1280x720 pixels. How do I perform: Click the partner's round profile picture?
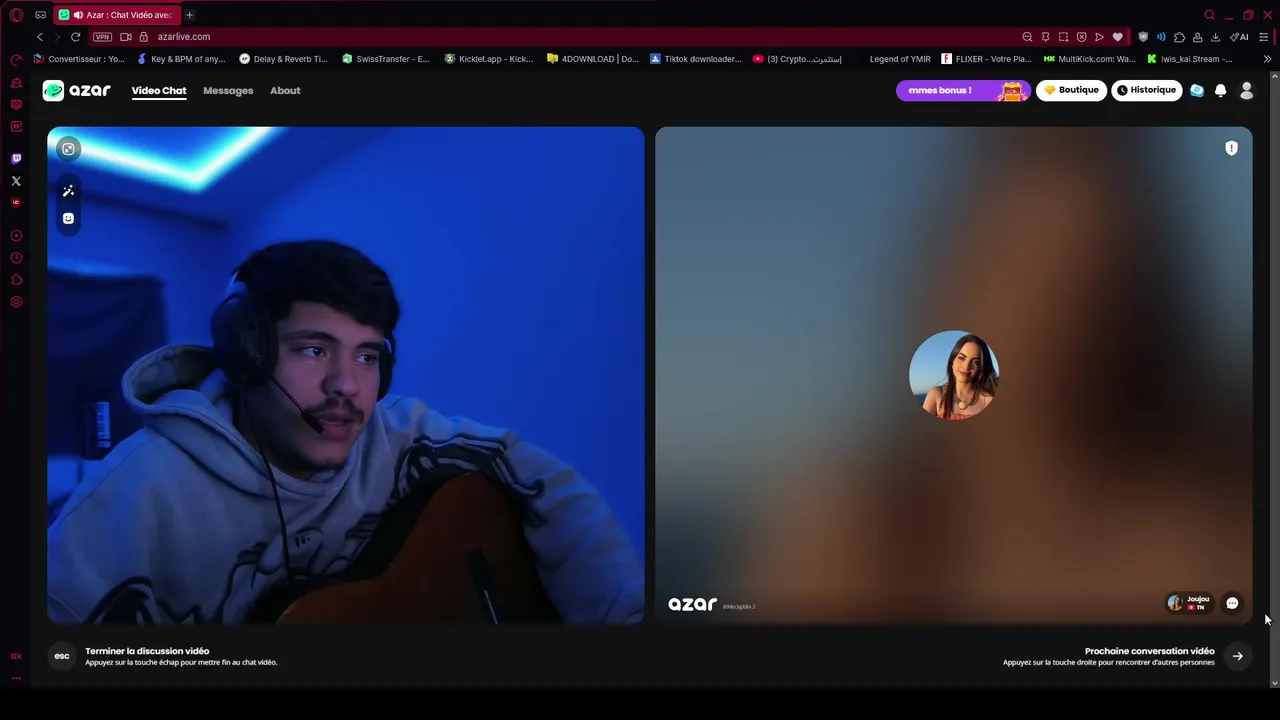[x=953, y=375]
